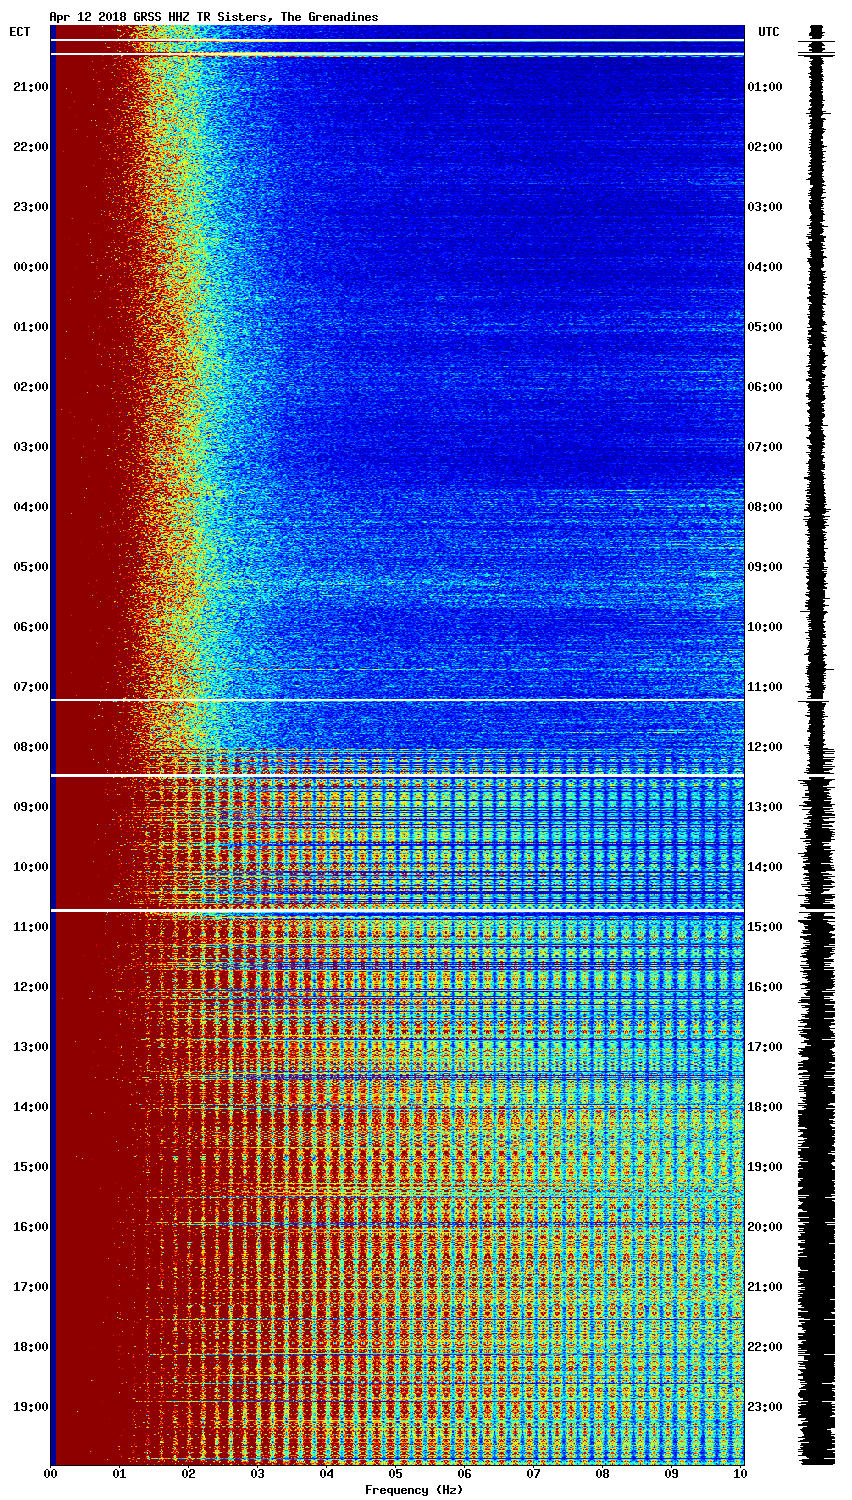852x1500 pixels.
Task: Click the 04:00 UTC time tick label
Action: [765, 267]
